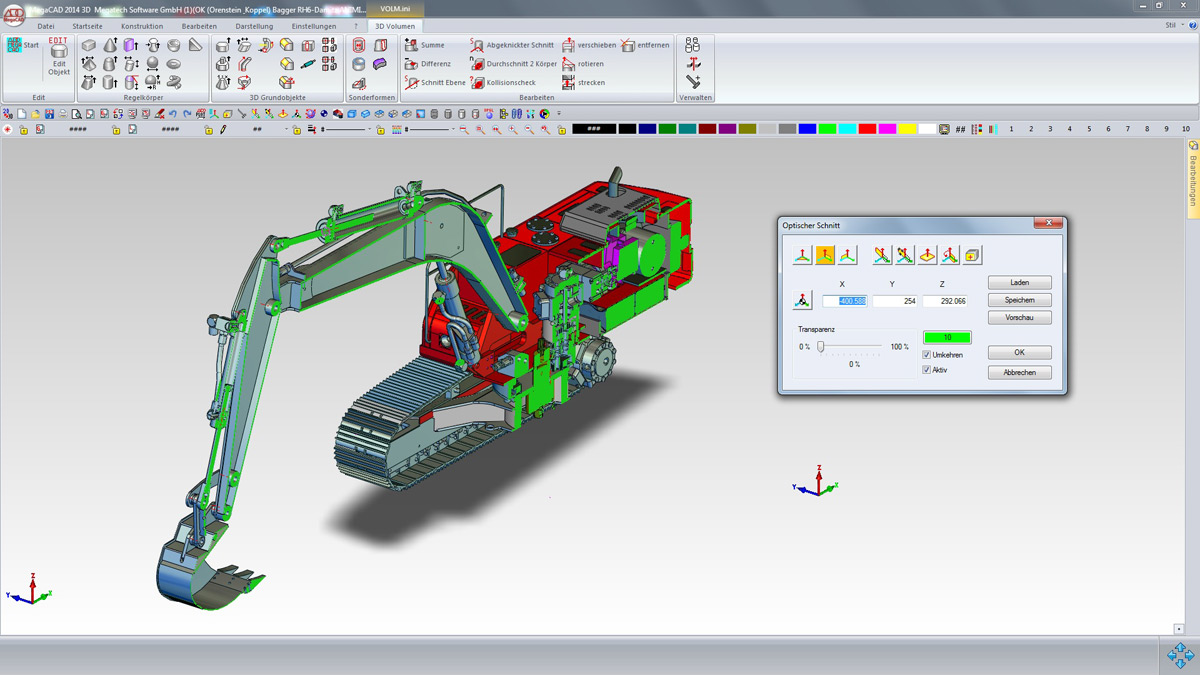1200x675 pixels.
Task: Click the Speichern button in the dialog
Action: tap(1019, 300)
